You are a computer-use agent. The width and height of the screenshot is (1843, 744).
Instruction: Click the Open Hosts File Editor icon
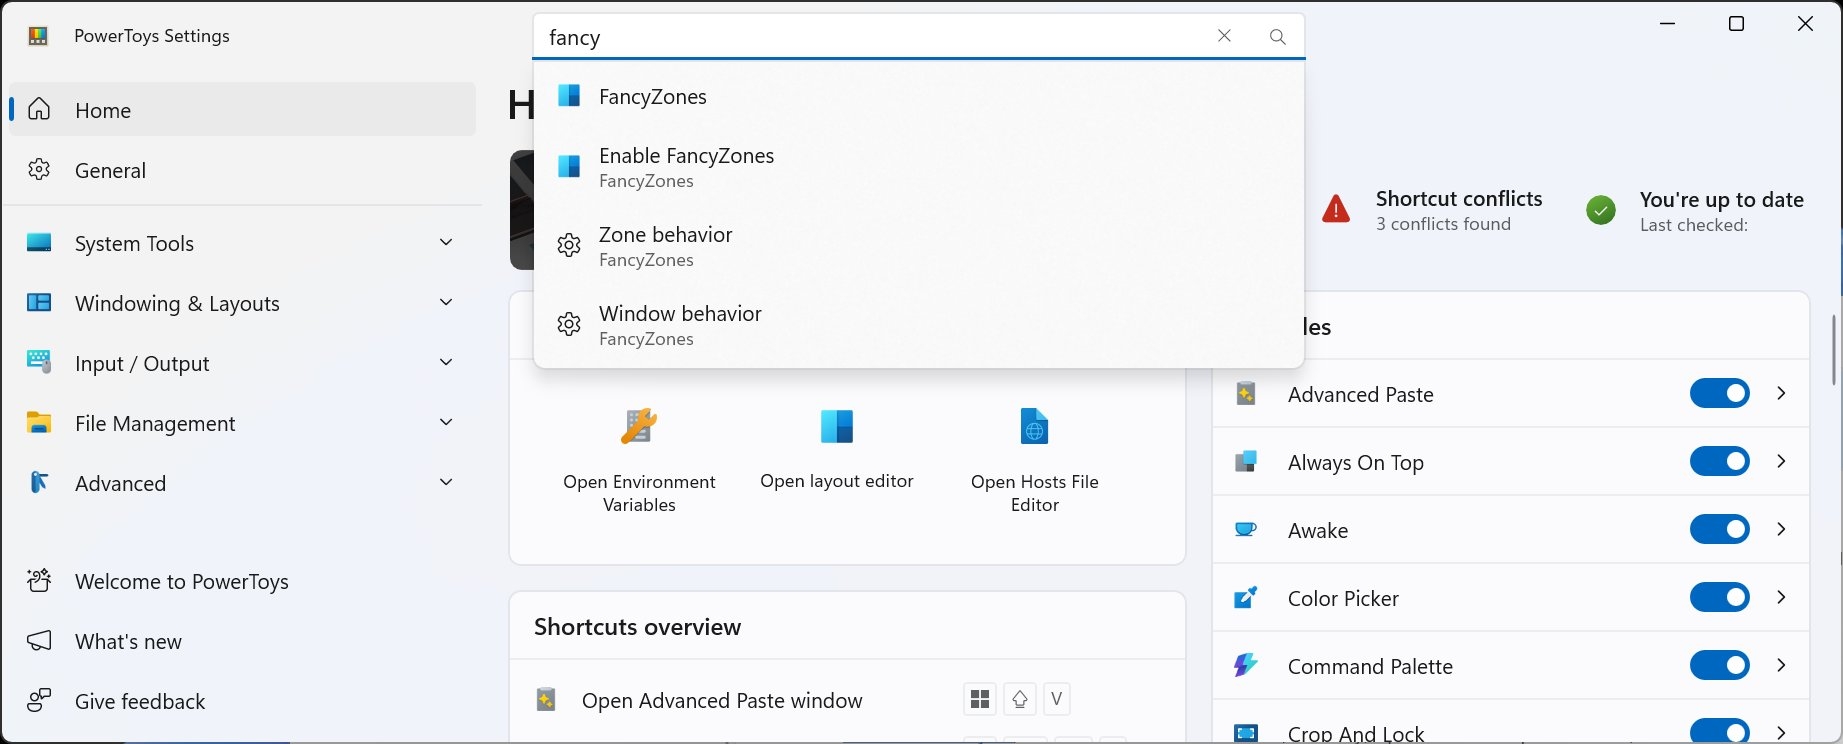coord(1034,426)
